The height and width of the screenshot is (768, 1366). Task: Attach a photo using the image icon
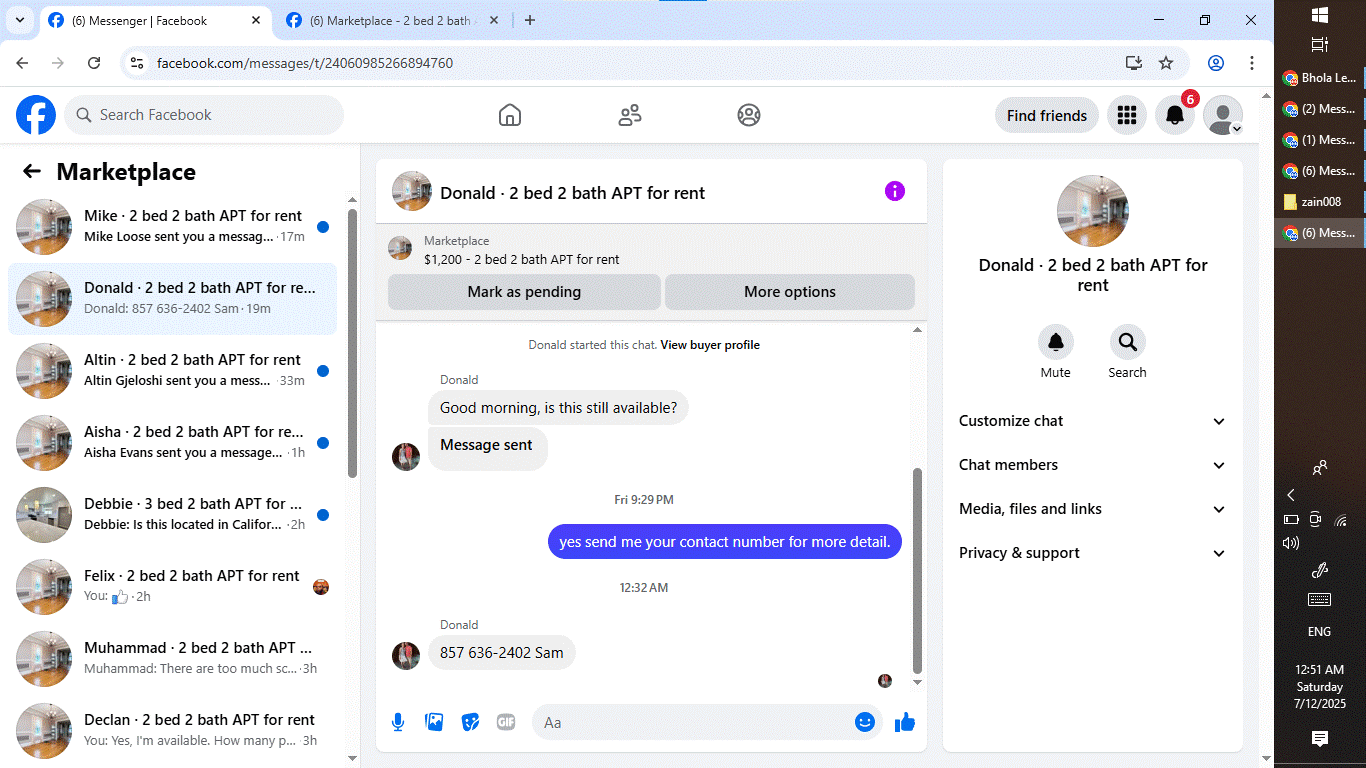(x=434, y=722)
